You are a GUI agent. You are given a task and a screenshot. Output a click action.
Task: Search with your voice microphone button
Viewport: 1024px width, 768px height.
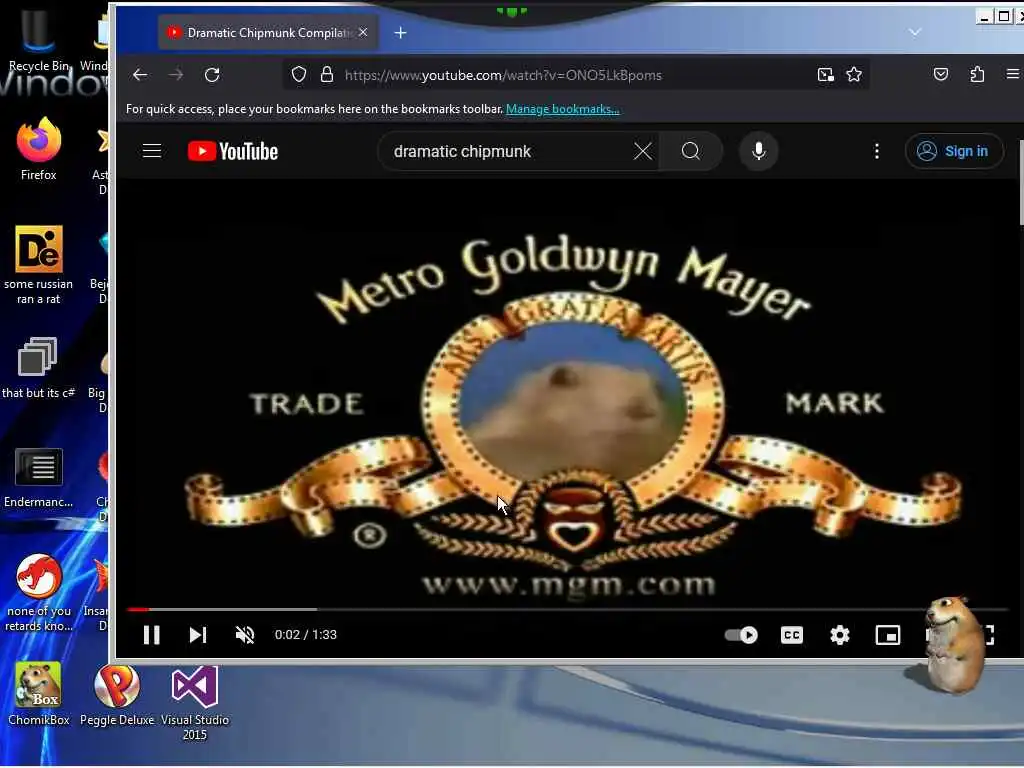[758, 152]
